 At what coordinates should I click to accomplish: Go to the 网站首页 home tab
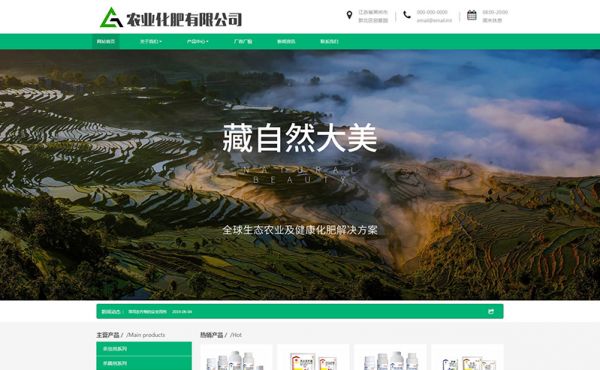106,41
